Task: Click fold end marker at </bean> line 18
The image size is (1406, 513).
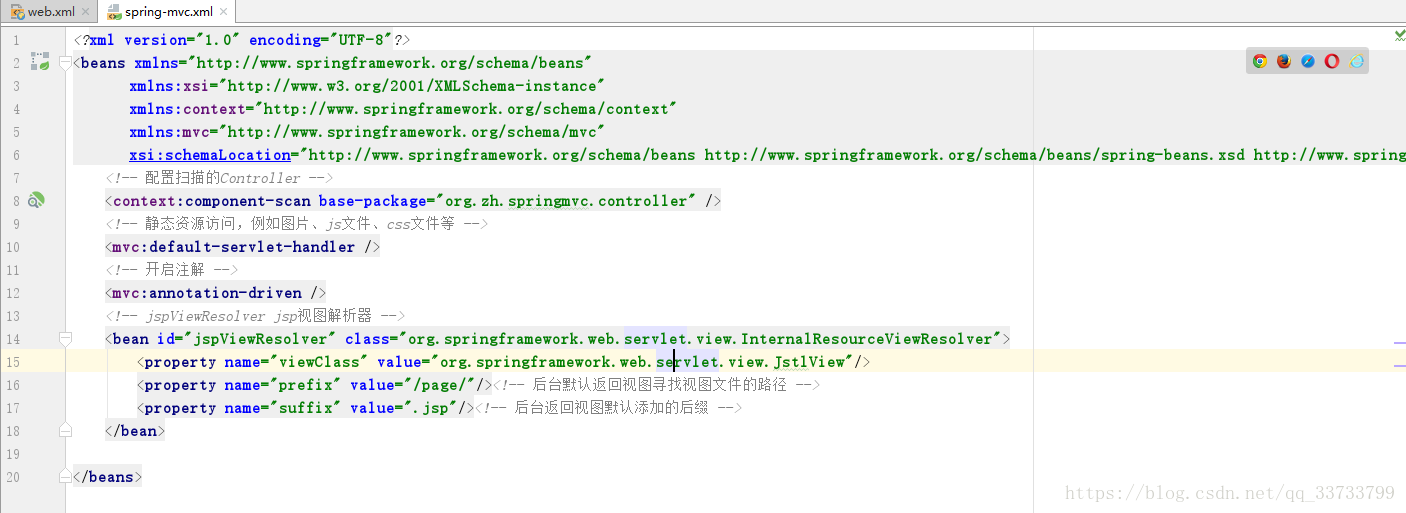Action: [65, 431]
